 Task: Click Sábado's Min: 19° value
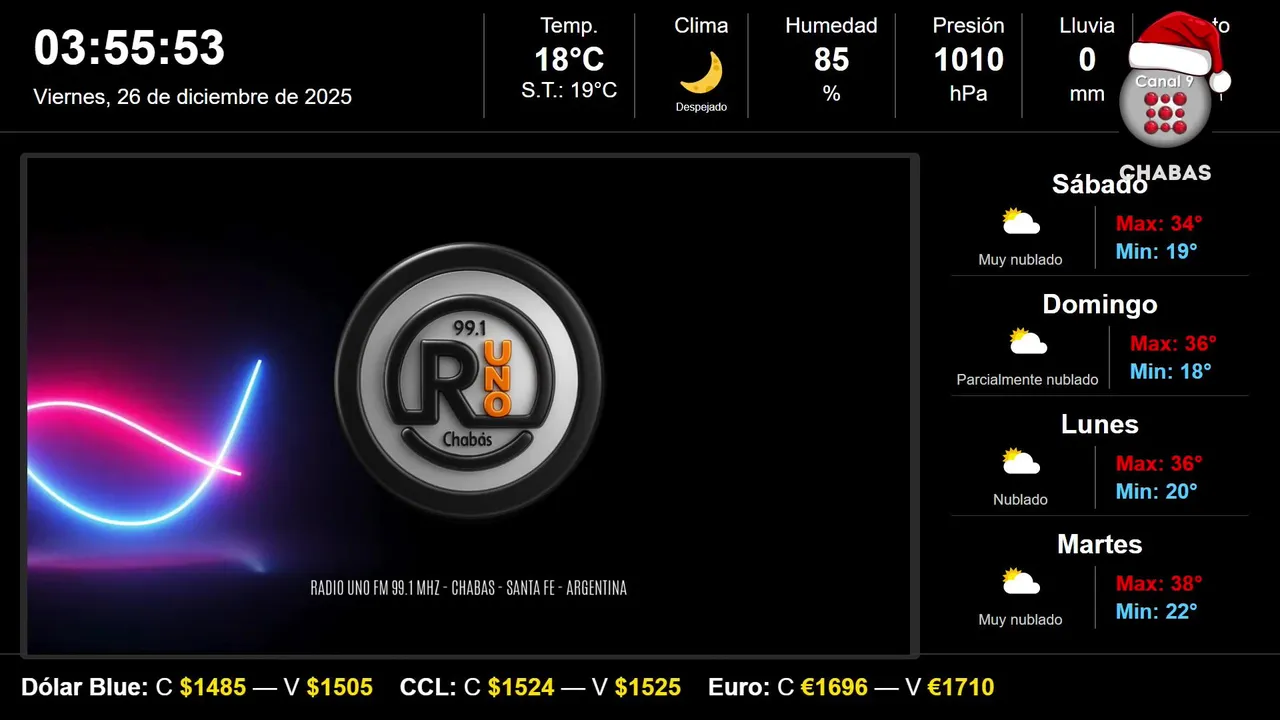[x=1157, y=251]
